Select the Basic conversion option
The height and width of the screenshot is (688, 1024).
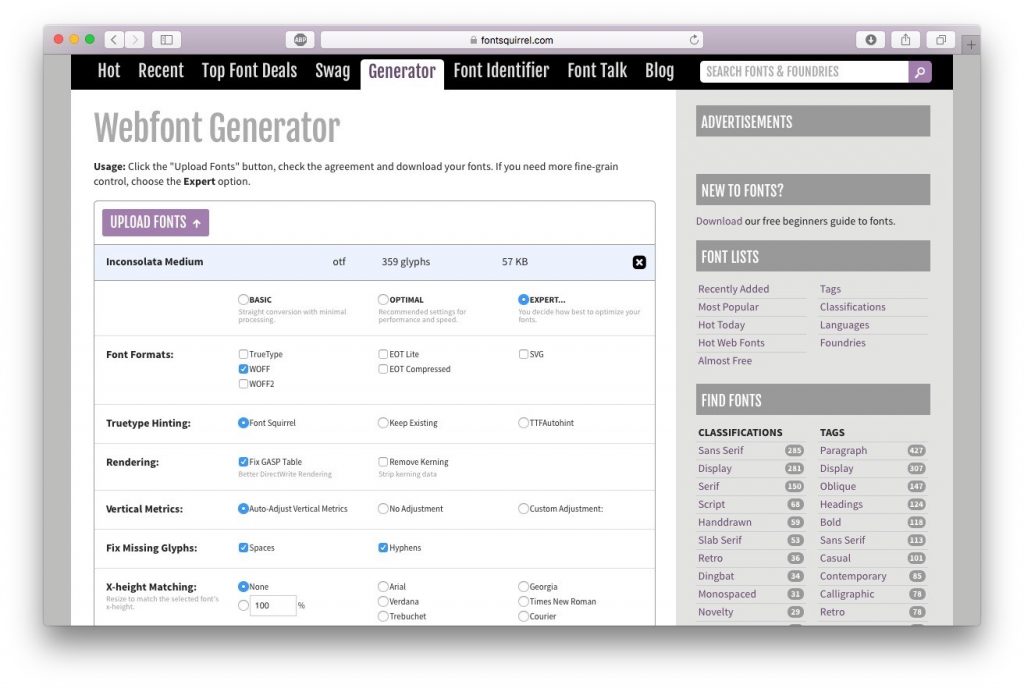(x=243, y=300)
